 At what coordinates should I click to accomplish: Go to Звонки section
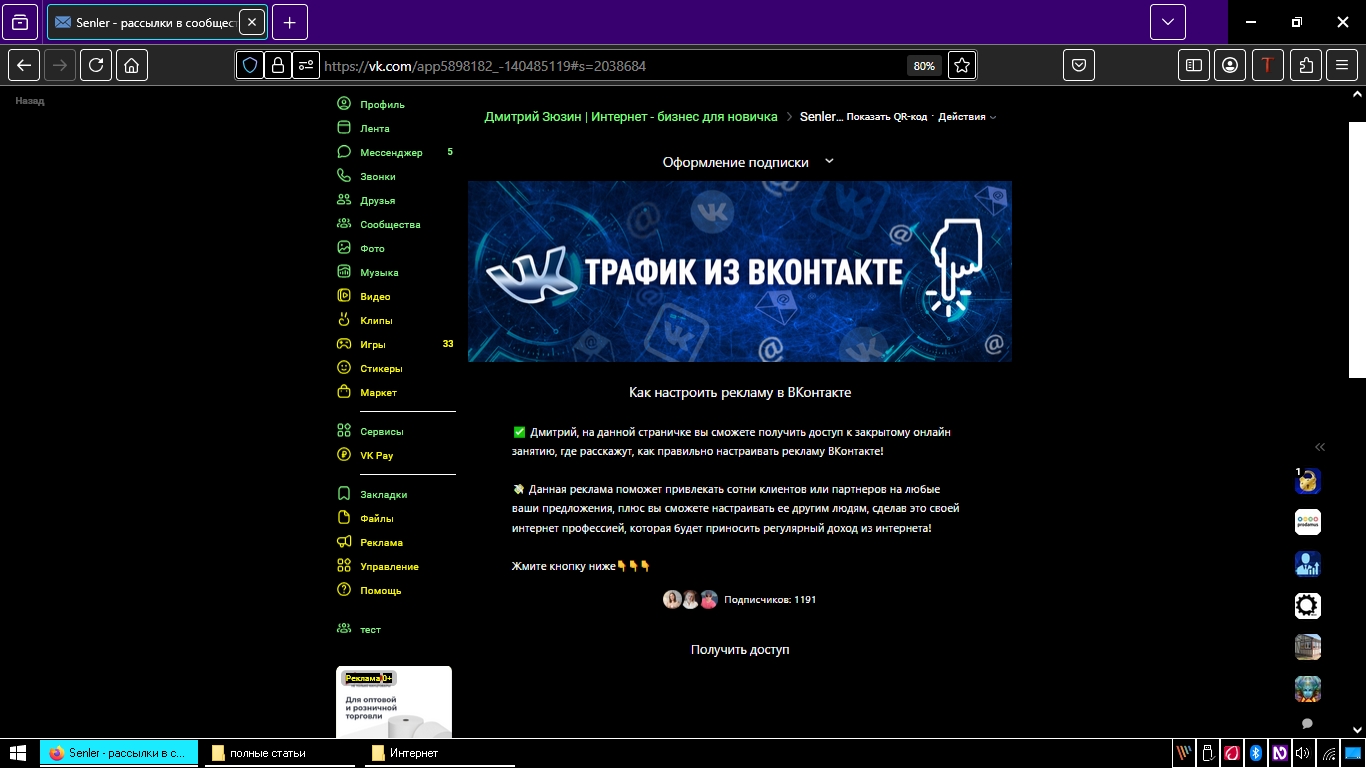tap(377, 176)
